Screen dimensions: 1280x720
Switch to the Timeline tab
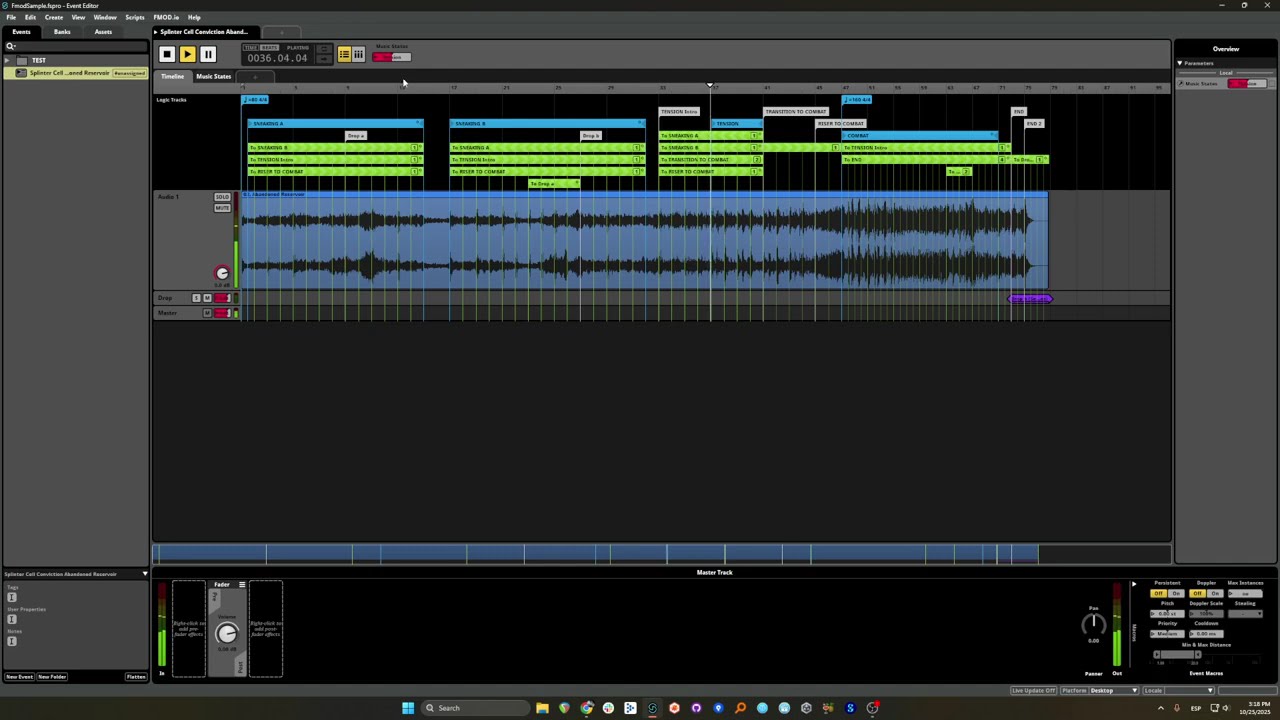[x=173, y=77]
